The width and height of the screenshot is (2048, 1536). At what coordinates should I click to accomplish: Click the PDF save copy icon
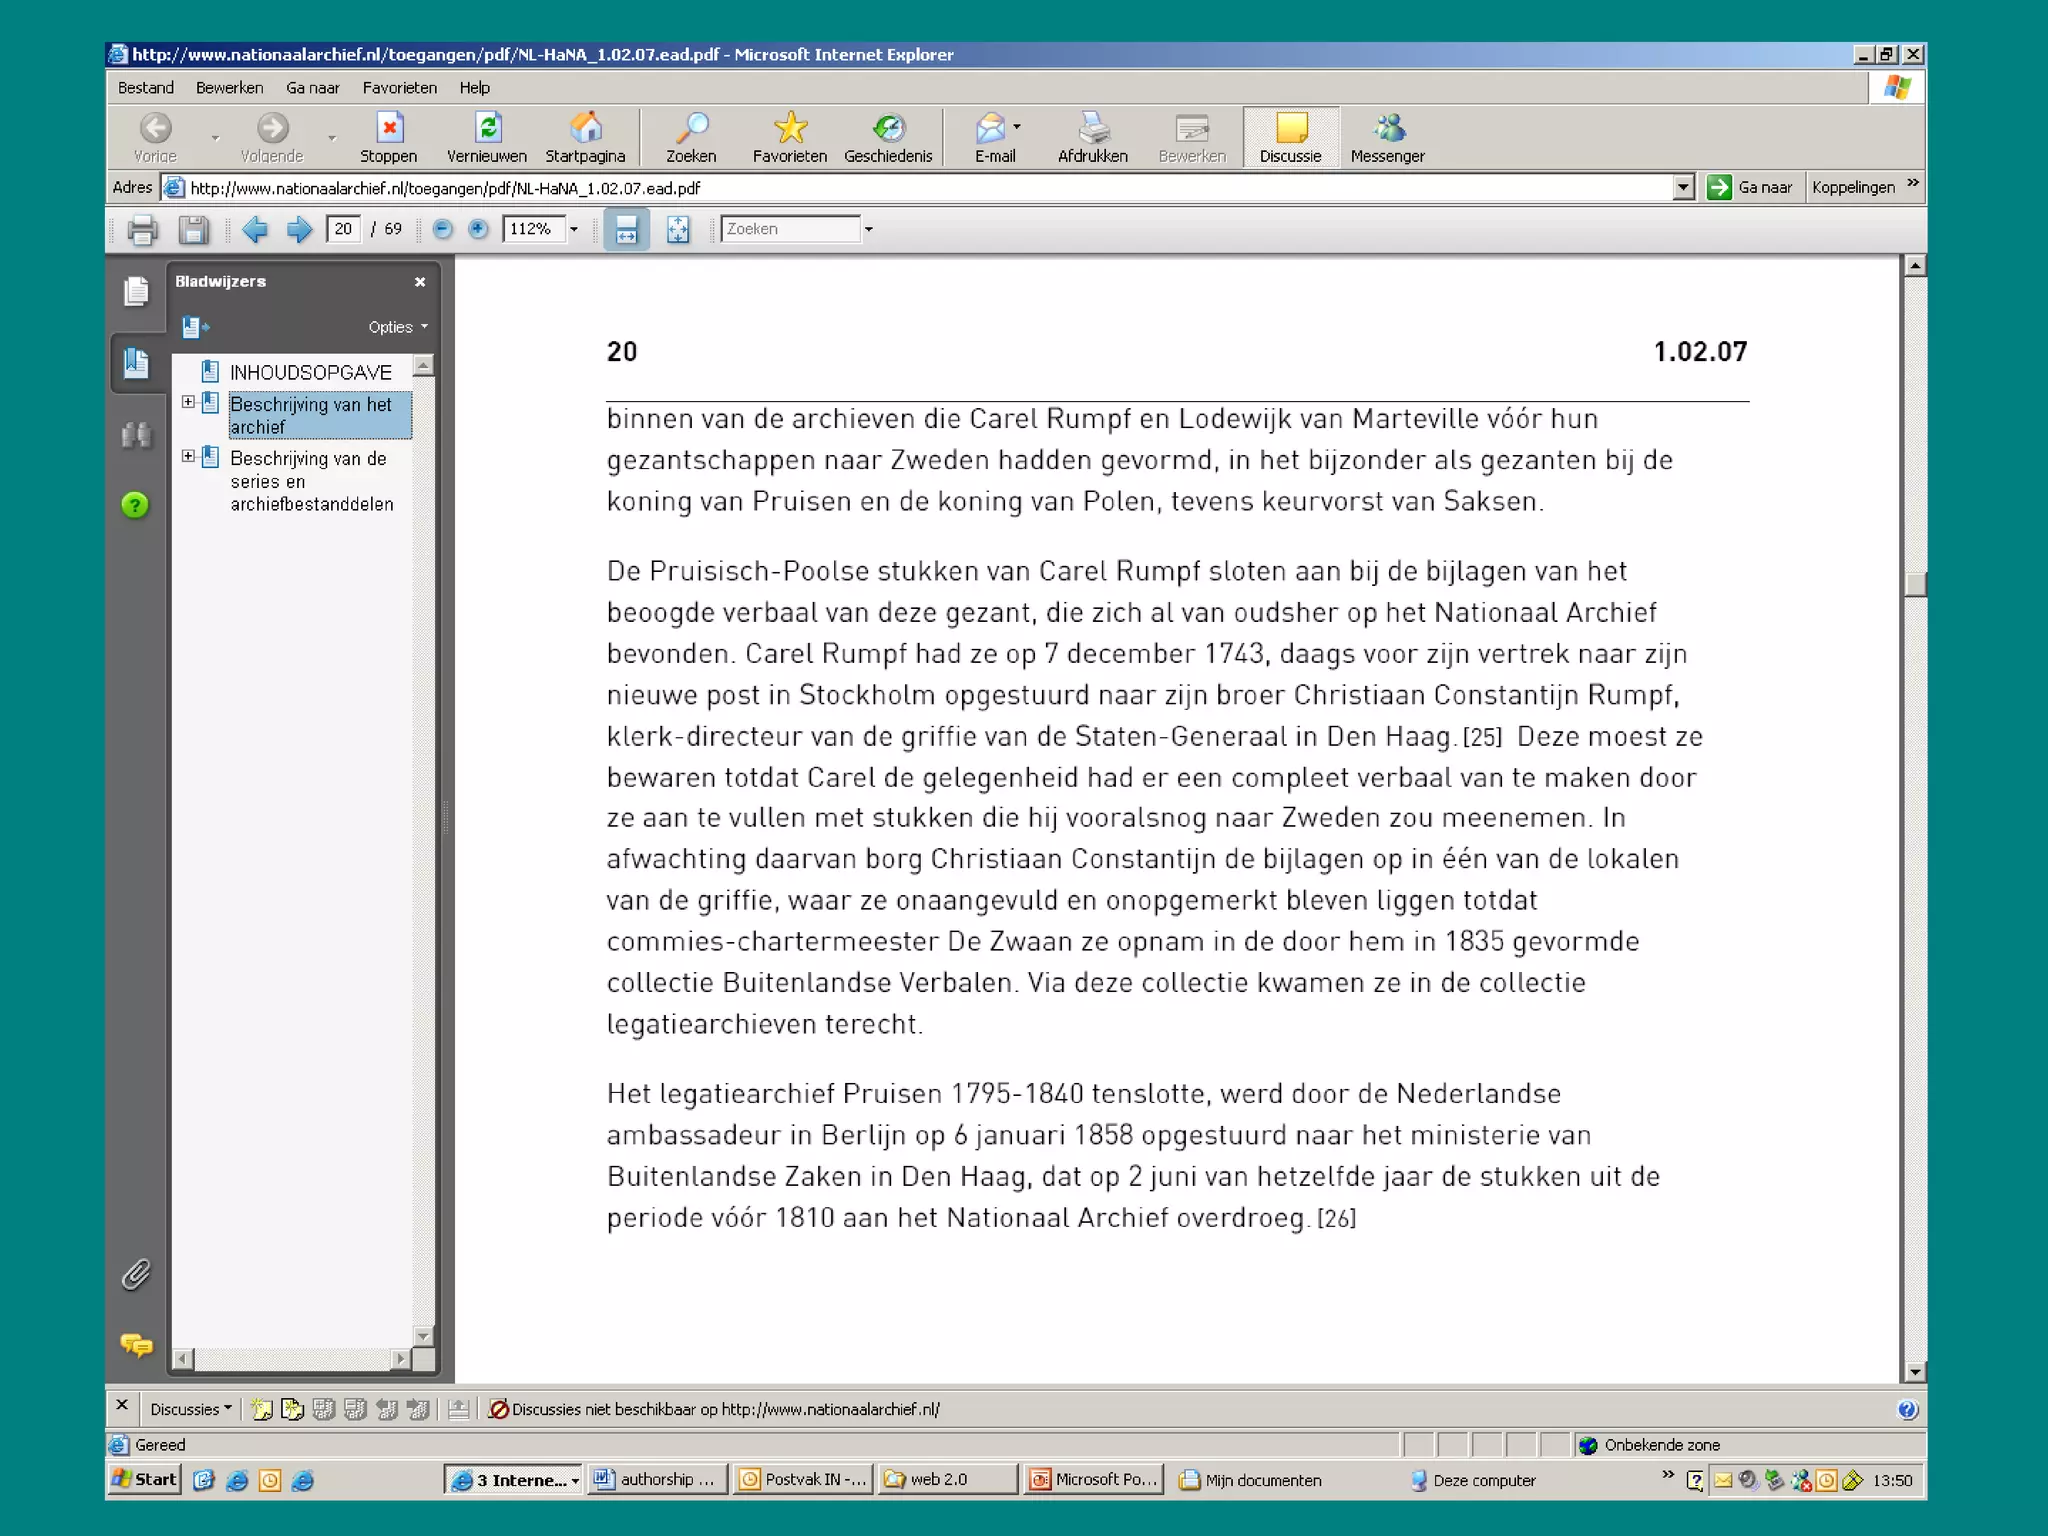[193, 229]
